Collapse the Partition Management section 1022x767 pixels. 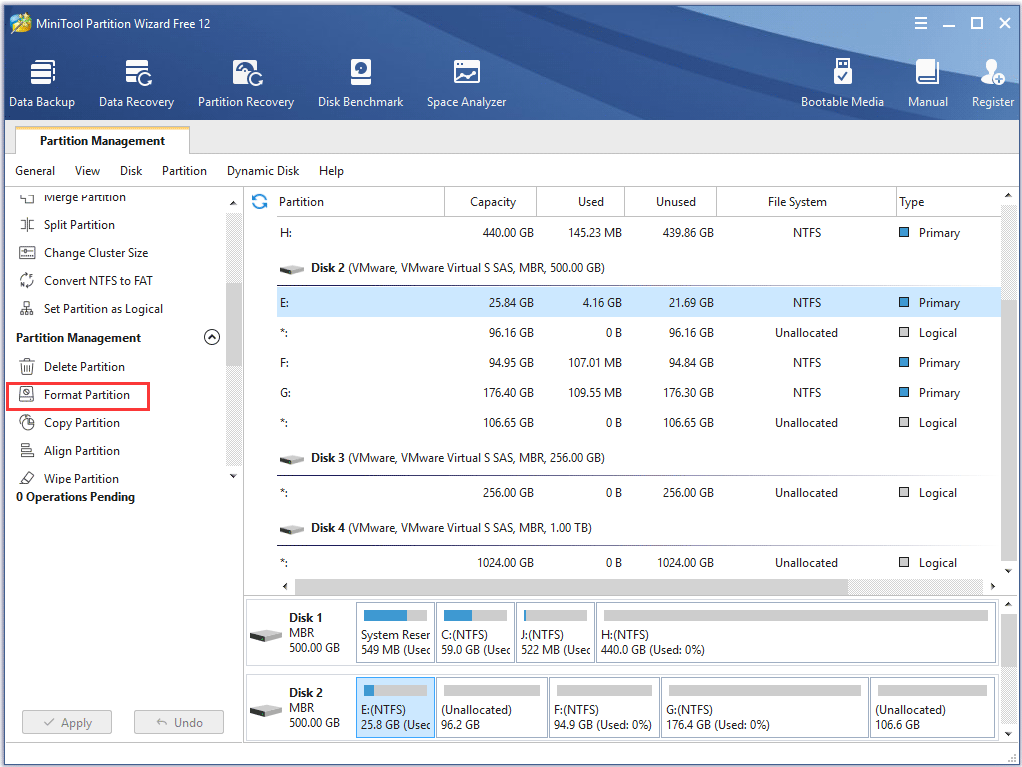coord(211,337)
